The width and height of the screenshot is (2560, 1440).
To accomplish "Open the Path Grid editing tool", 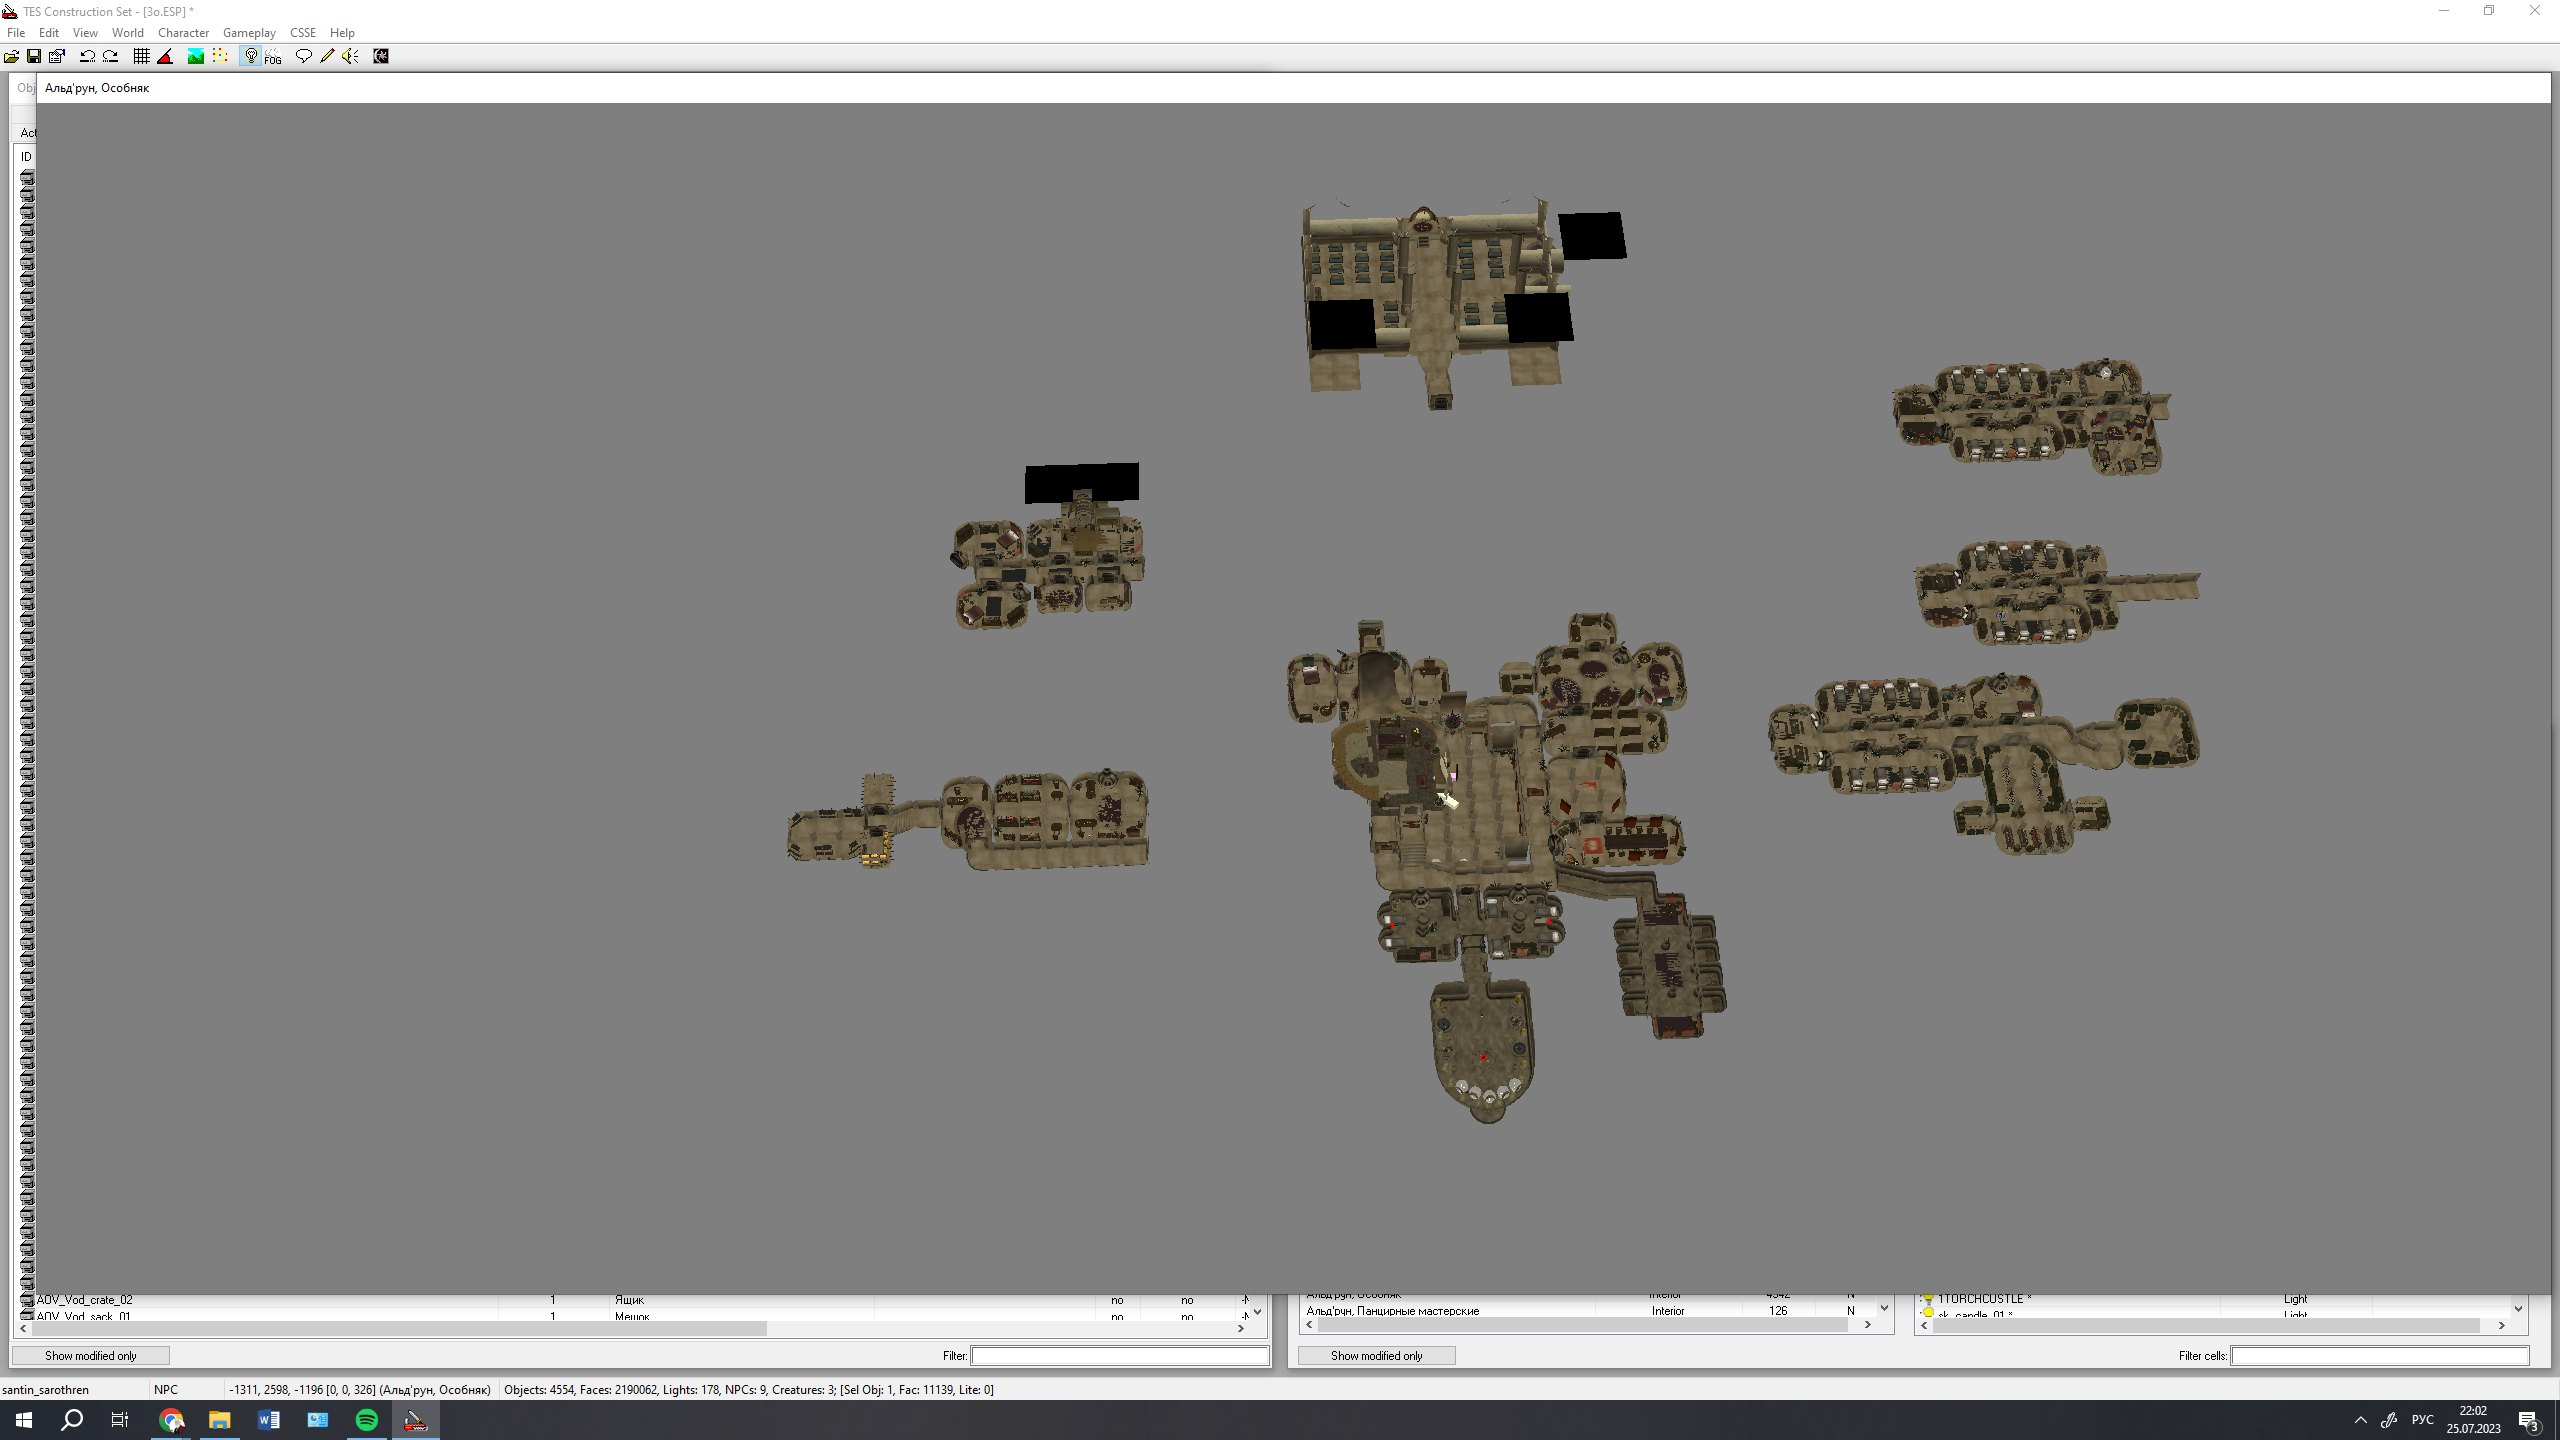I will [x=220, y=56].
